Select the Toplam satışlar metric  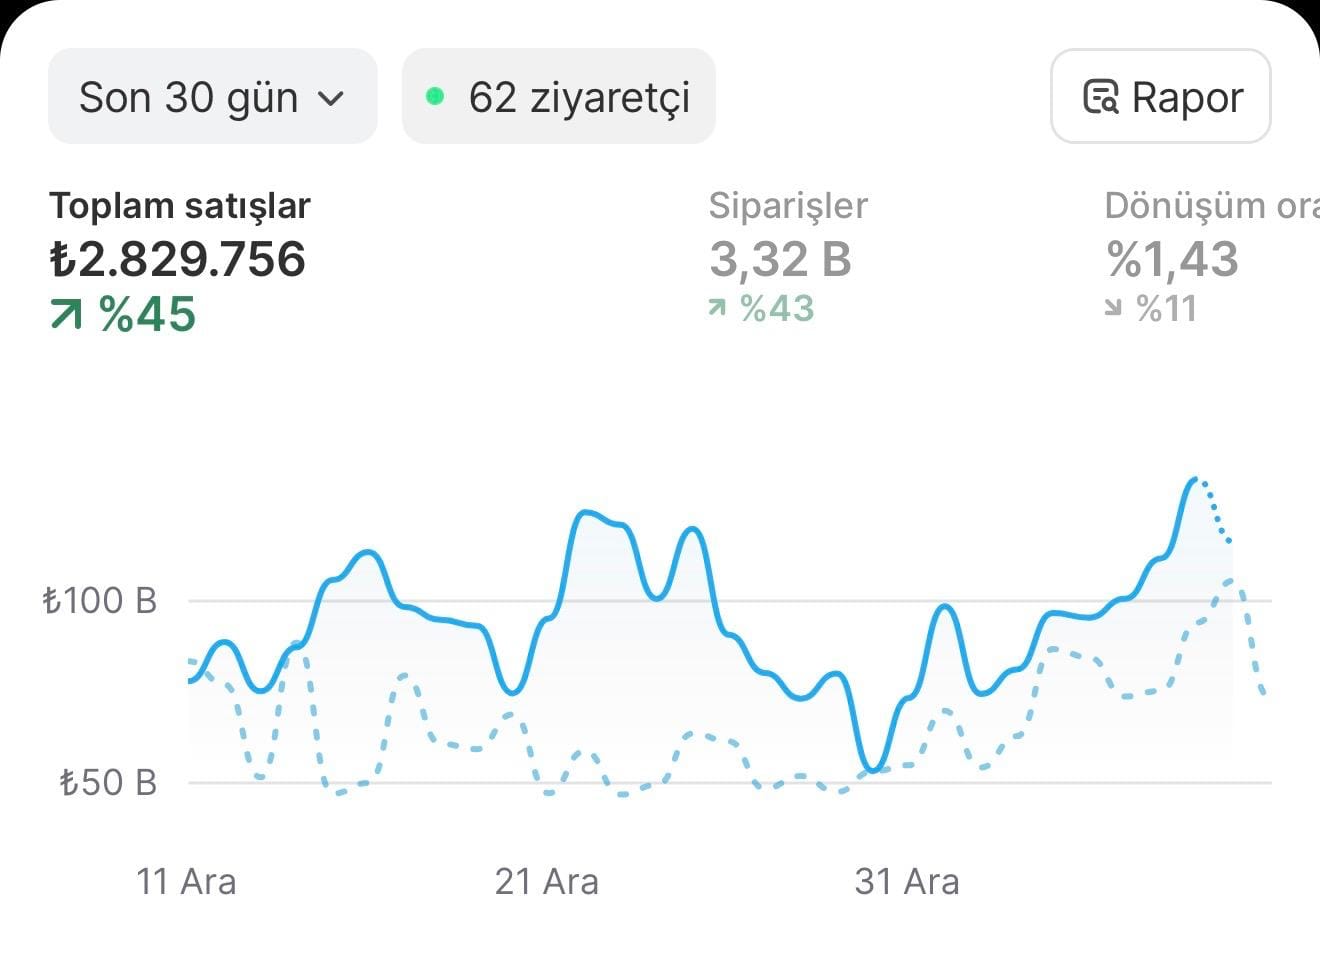(180, 206)
